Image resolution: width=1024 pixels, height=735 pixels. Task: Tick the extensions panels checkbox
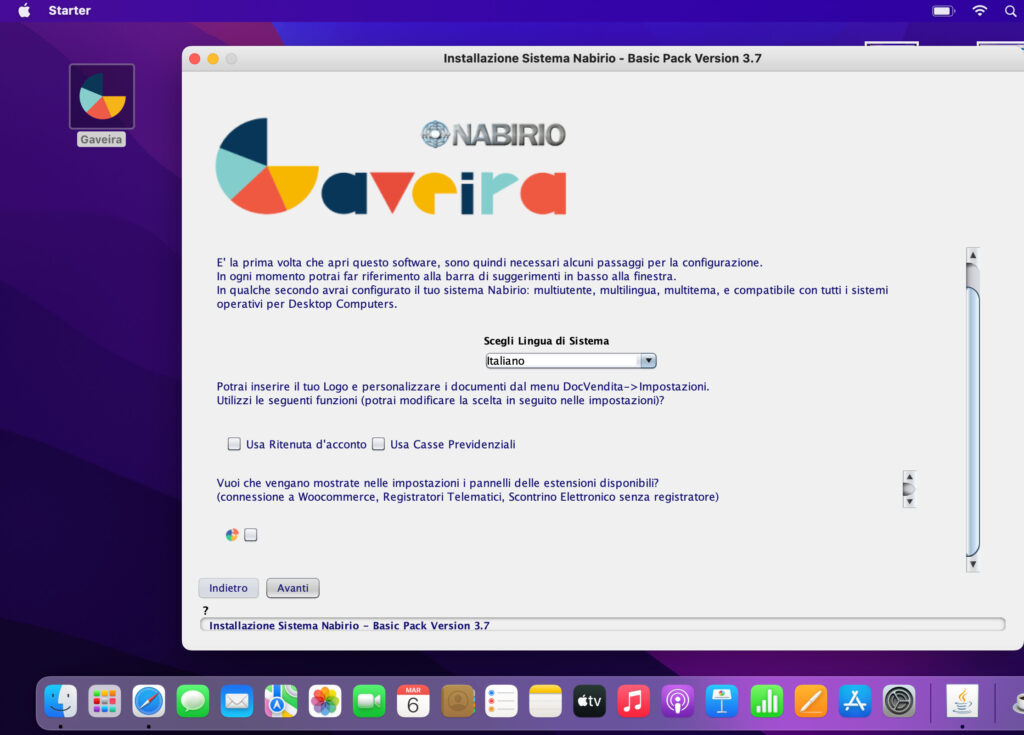[251, 535]
